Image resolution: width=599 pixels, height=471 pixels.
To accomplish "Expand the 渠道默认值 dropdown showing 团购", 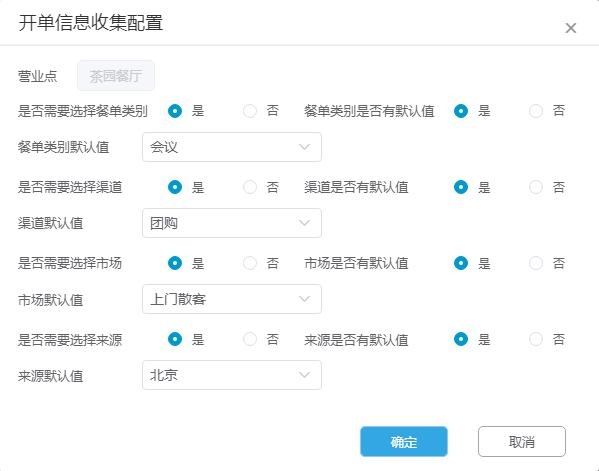I will coord(232,223).
